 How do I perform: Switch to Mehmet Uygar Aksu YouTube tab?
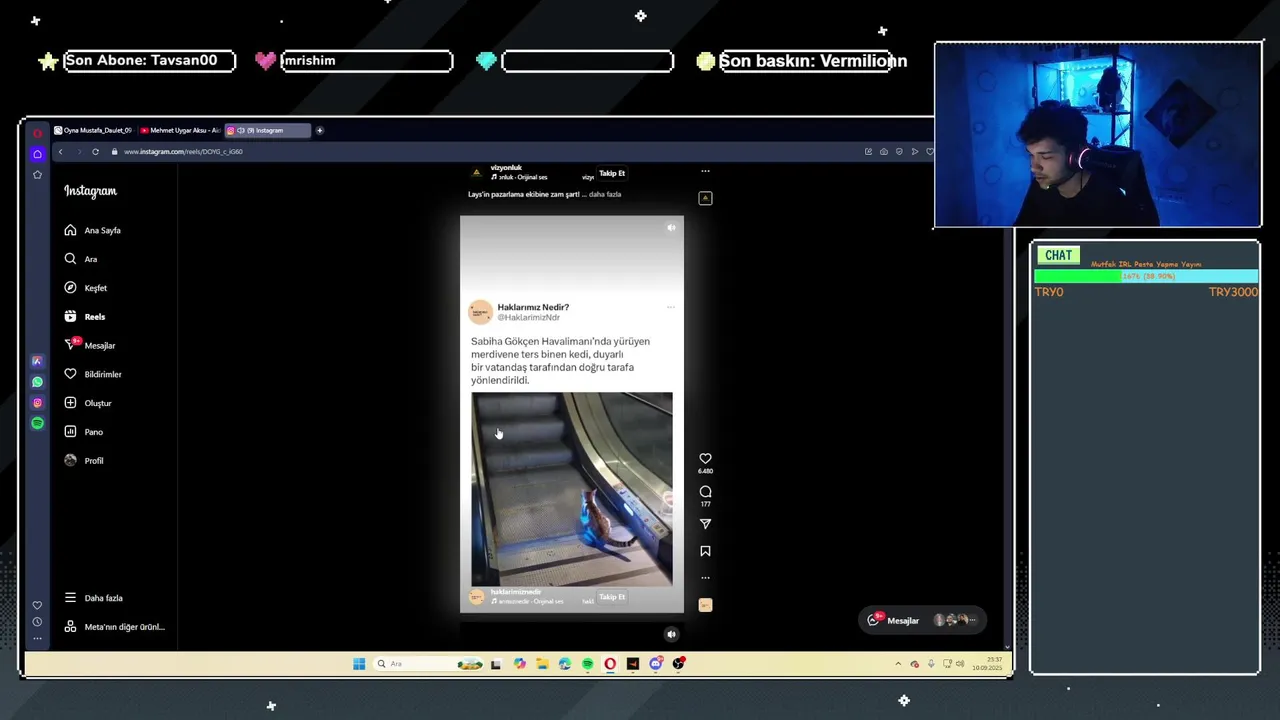click(180, 130)
